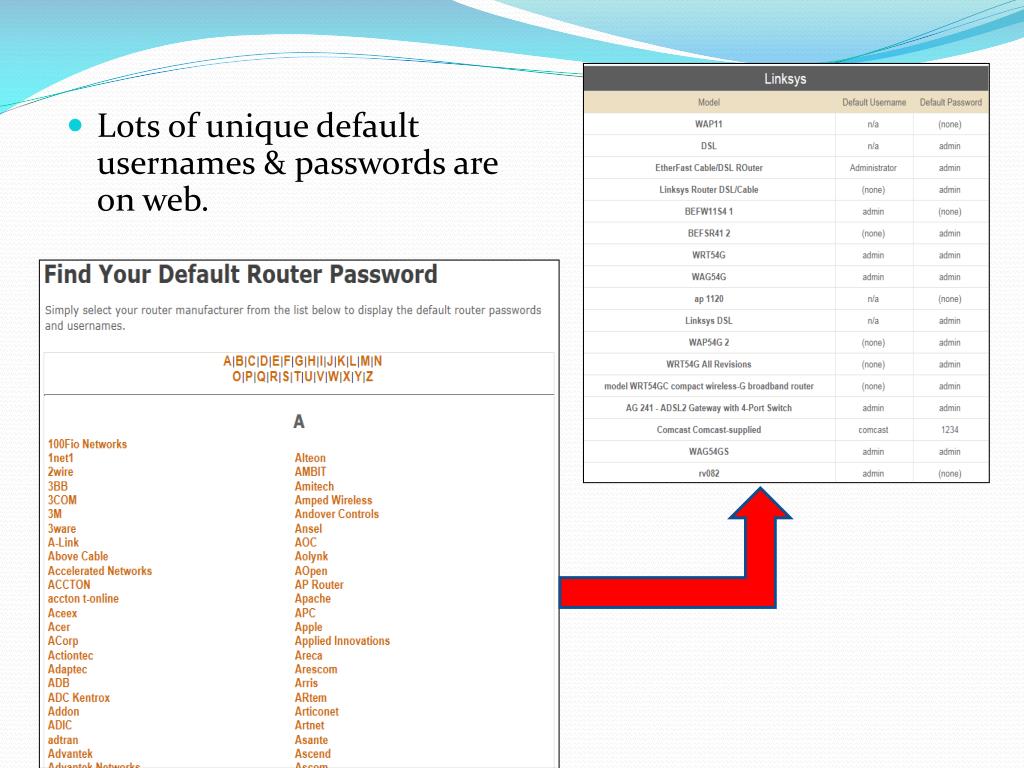Select the Addon manufacturer link
The image size is (1024, 768).
coord(63,712)
